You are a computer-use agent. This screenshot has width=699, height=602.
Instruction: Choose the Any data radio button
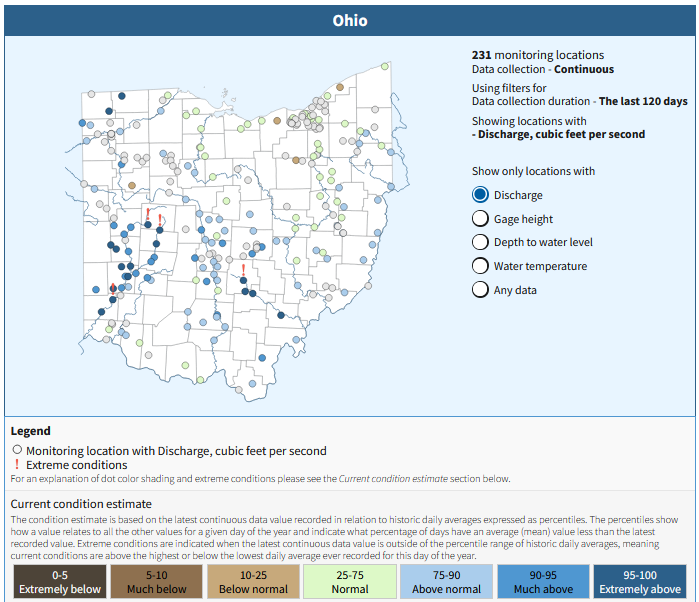click(480, 289)
